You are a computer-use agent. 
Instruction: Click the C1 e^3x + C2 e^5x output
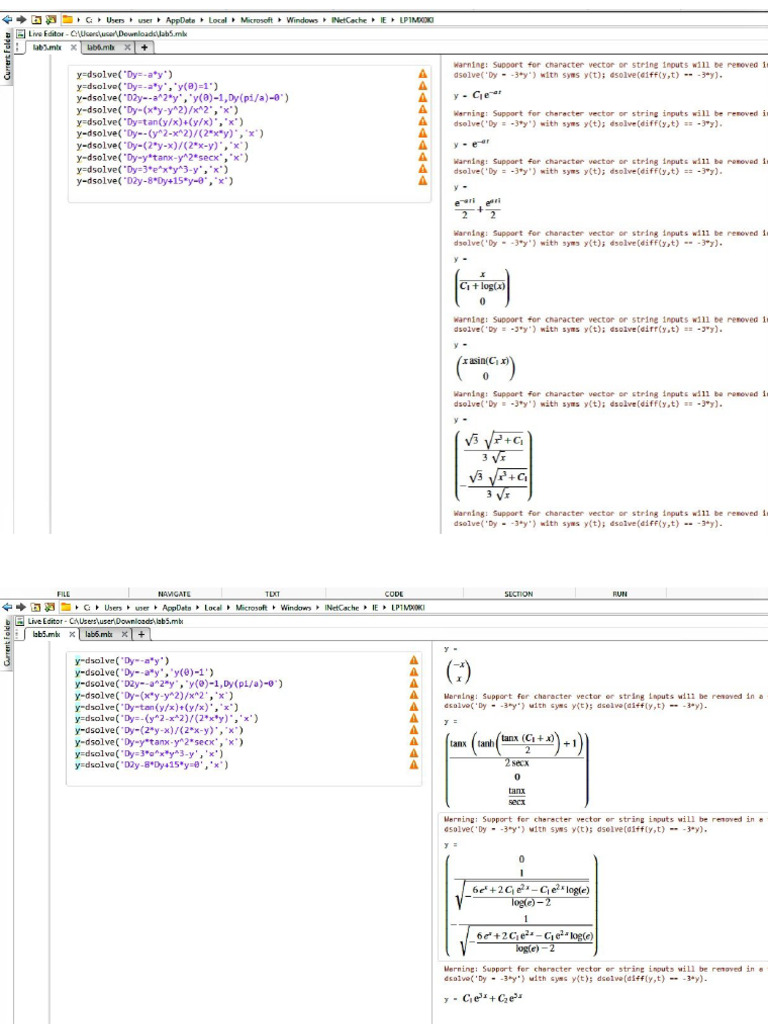pyautogui.click(x=492, y=999)
